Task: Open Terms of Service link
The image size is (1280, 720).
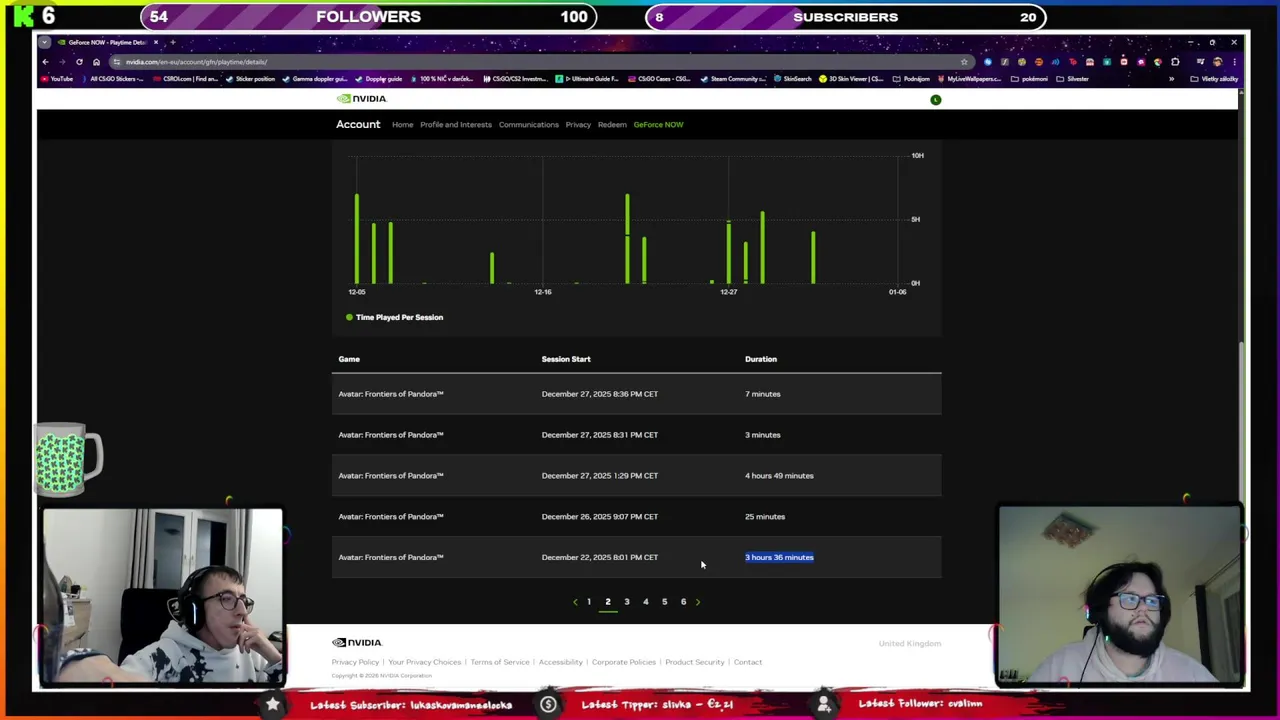Action: [500, 662]
